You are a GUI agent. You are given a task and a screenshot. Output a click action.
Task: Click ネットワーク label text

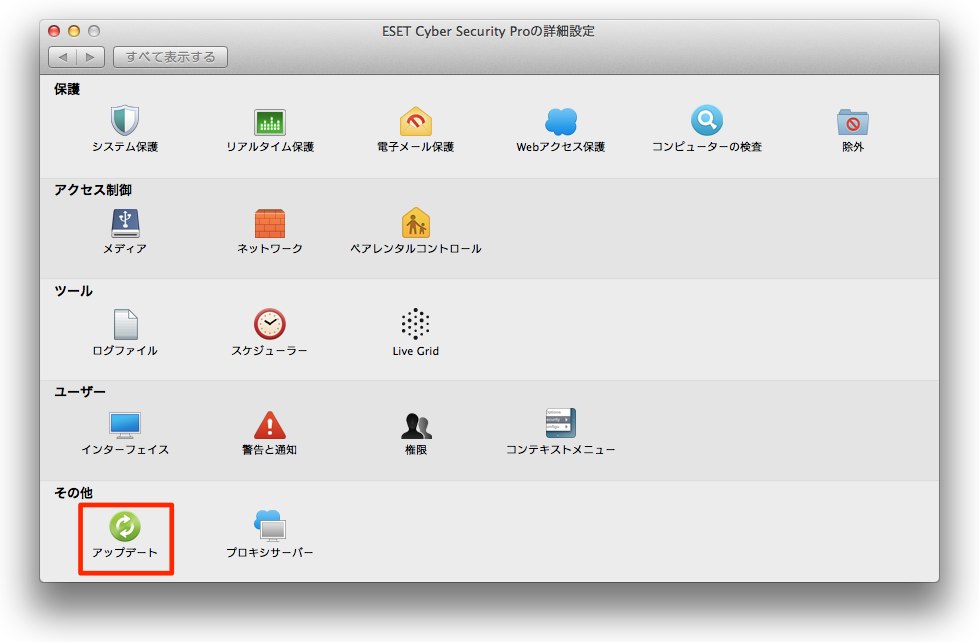pyautogui.click(x=270, y=249)
